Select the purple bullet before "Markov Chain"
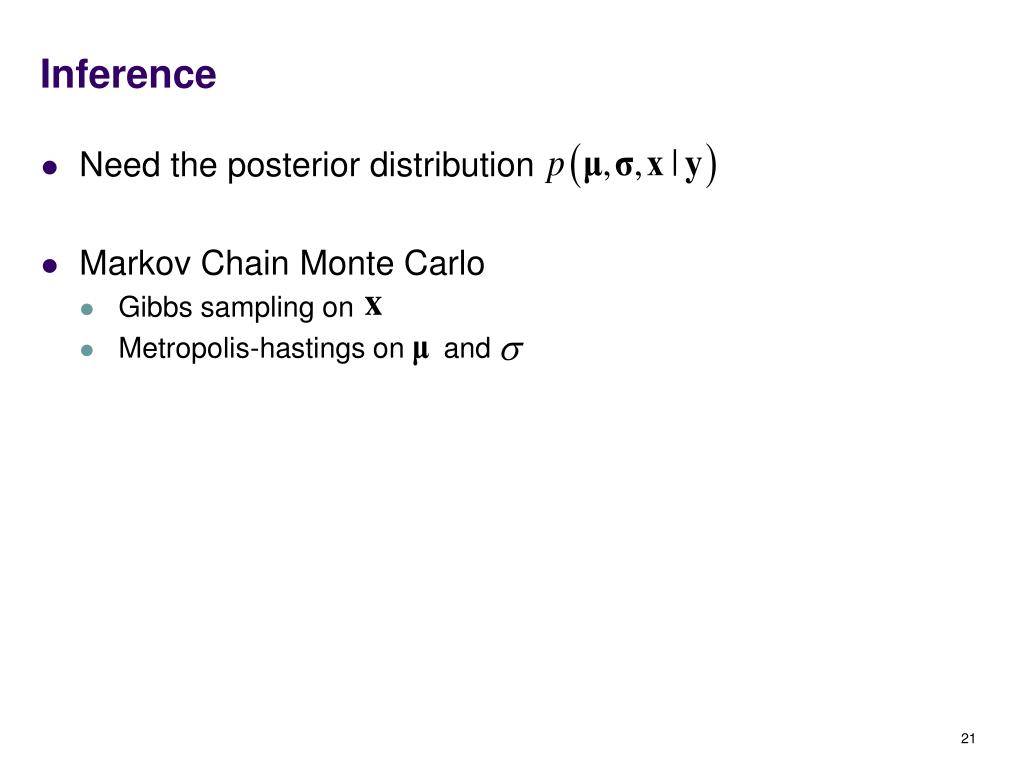 click(50, 266)
